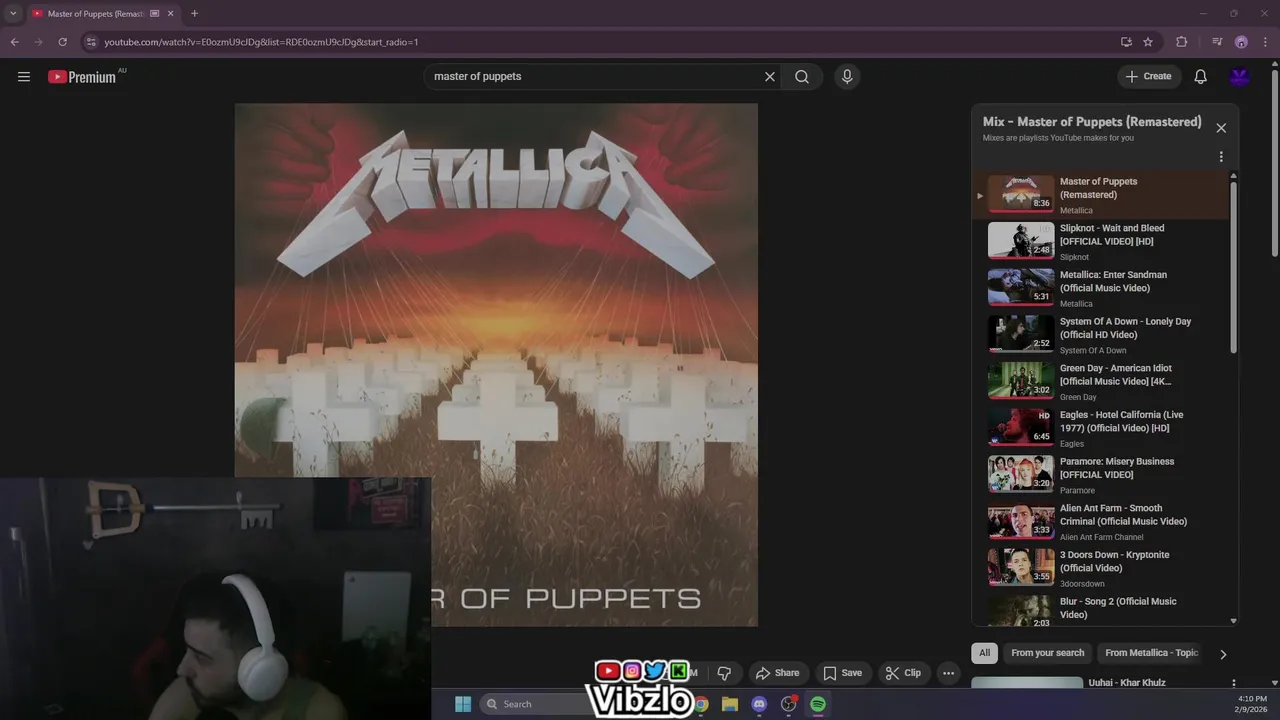Select the From Metallica - Topic chip
This screenshot has width=1280, height=720.
point(1151,653)
